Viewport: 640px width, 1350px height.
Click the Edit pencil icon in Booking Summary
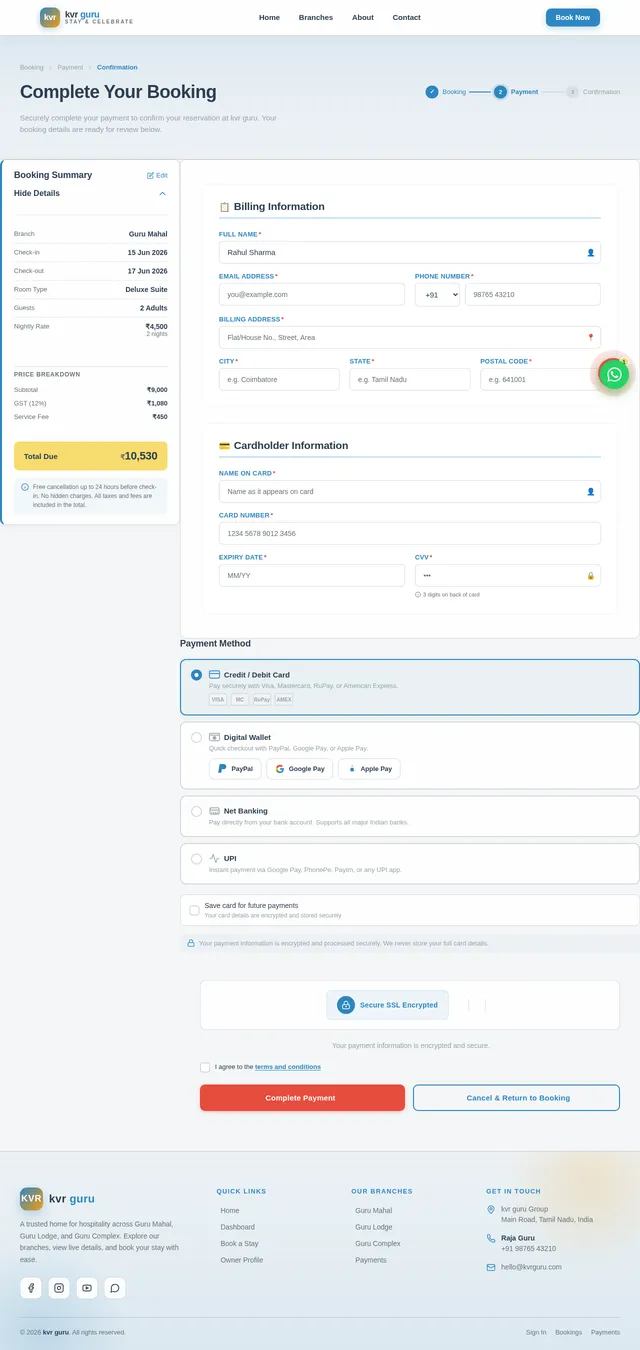click(151, 175)
